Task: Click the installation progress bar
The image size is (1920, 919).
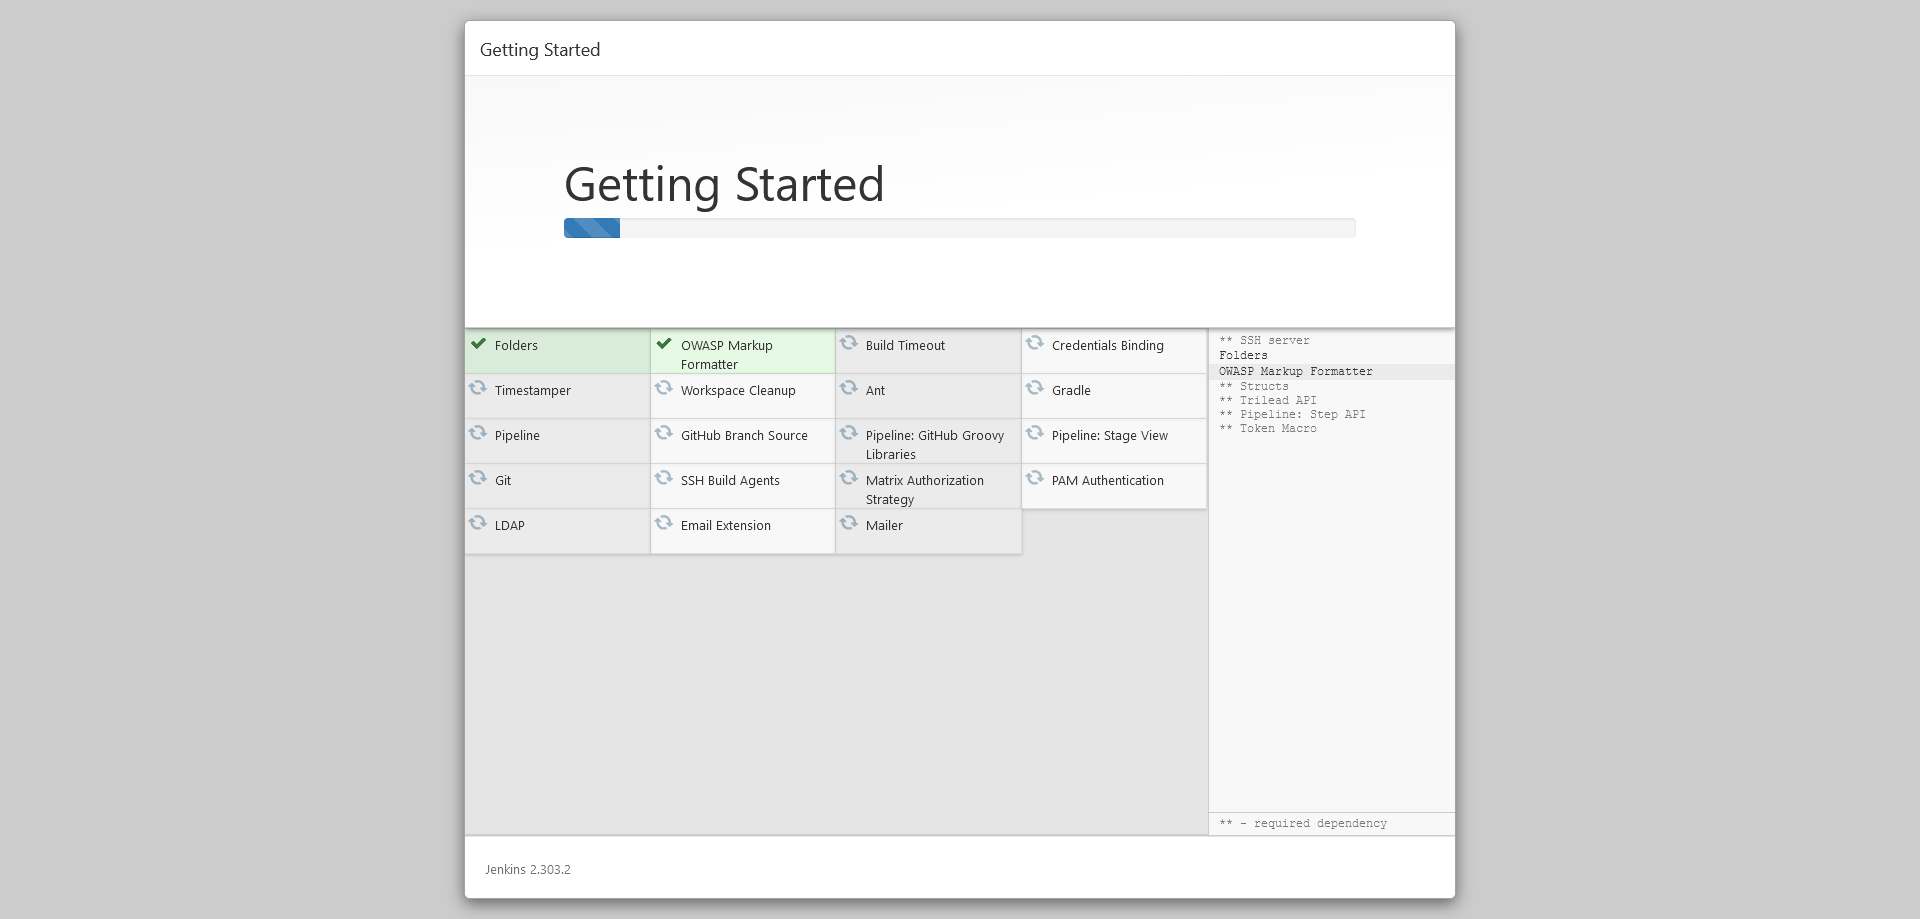Action: (x=960, y=227)
